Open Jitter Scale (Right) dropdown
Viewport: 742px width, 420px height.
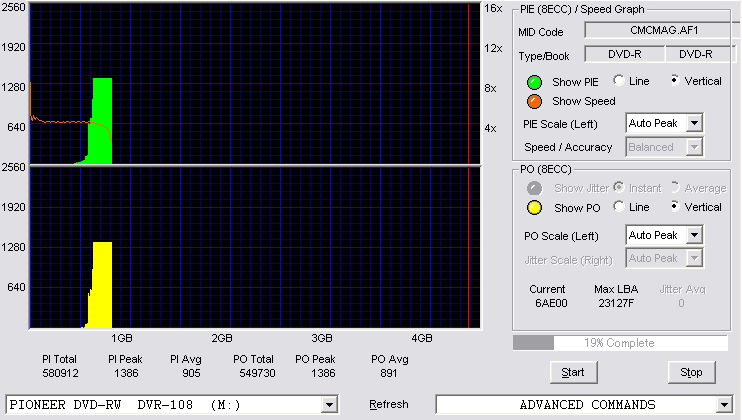(x=694, y=258)
